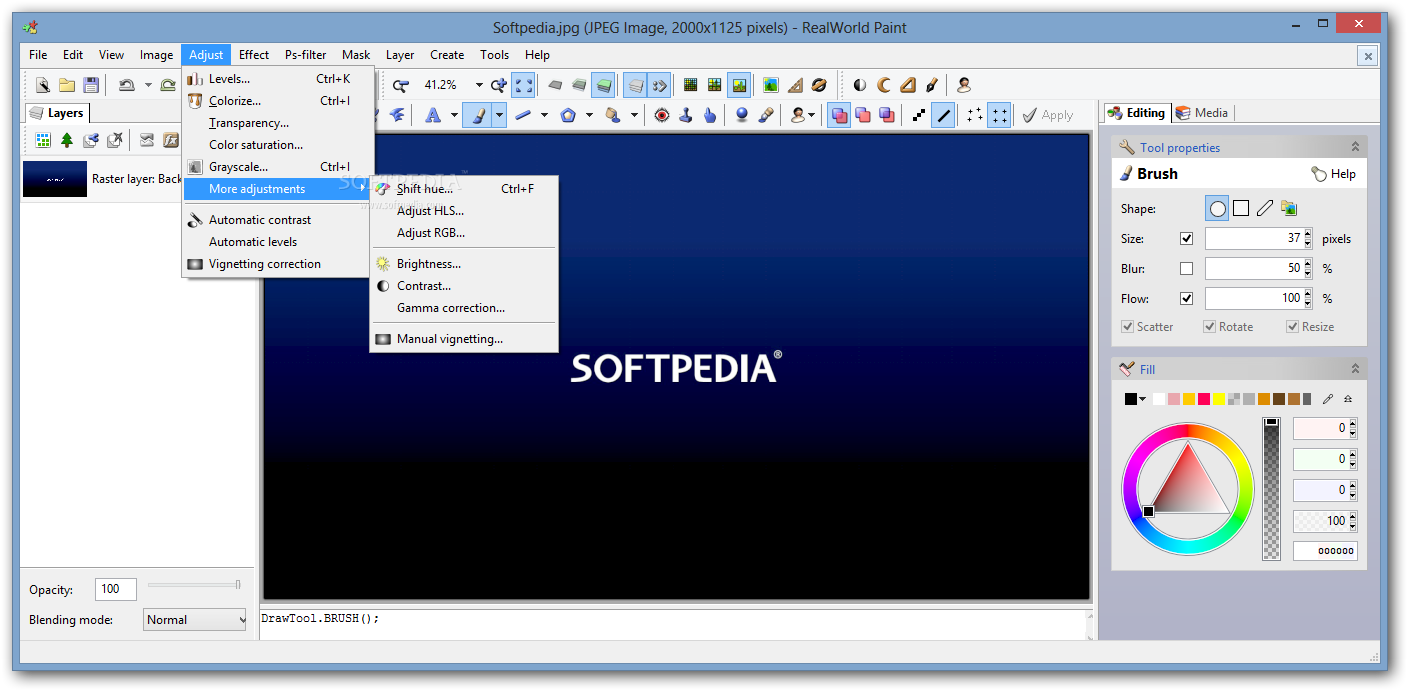
Task: Click the eyedropper icon beside the fill swatches
Action: click(x=1328, y=399)
